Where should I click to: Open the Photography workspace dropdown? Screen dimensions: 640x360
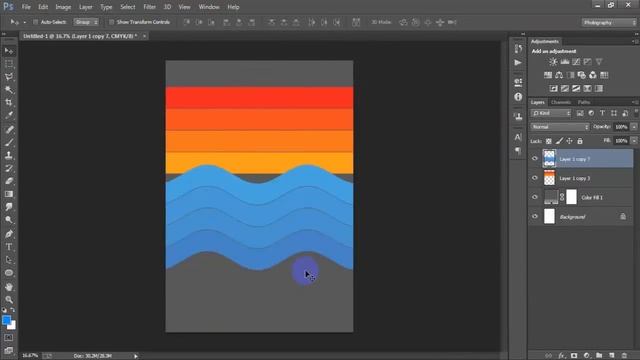tap(609, 22)
